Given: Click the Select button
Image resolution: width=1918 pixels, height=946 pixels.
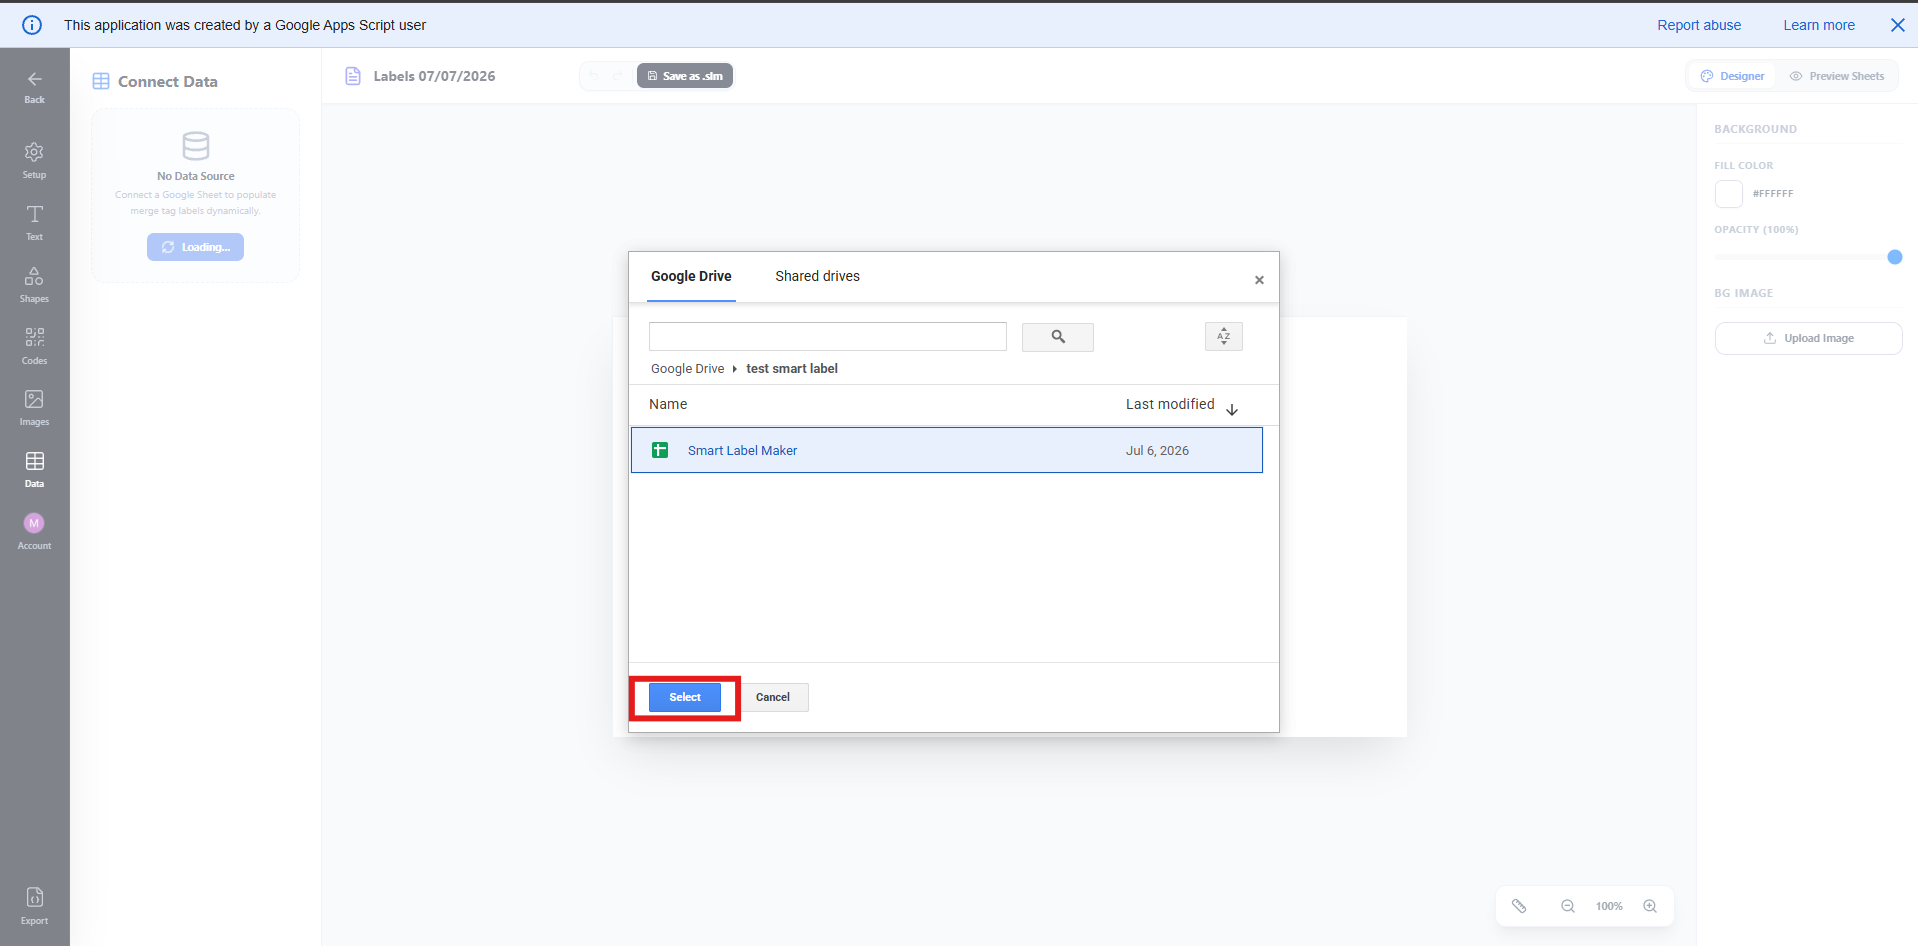Looking at the screenshot, I should pyautogui.click(x=685, y=697).
